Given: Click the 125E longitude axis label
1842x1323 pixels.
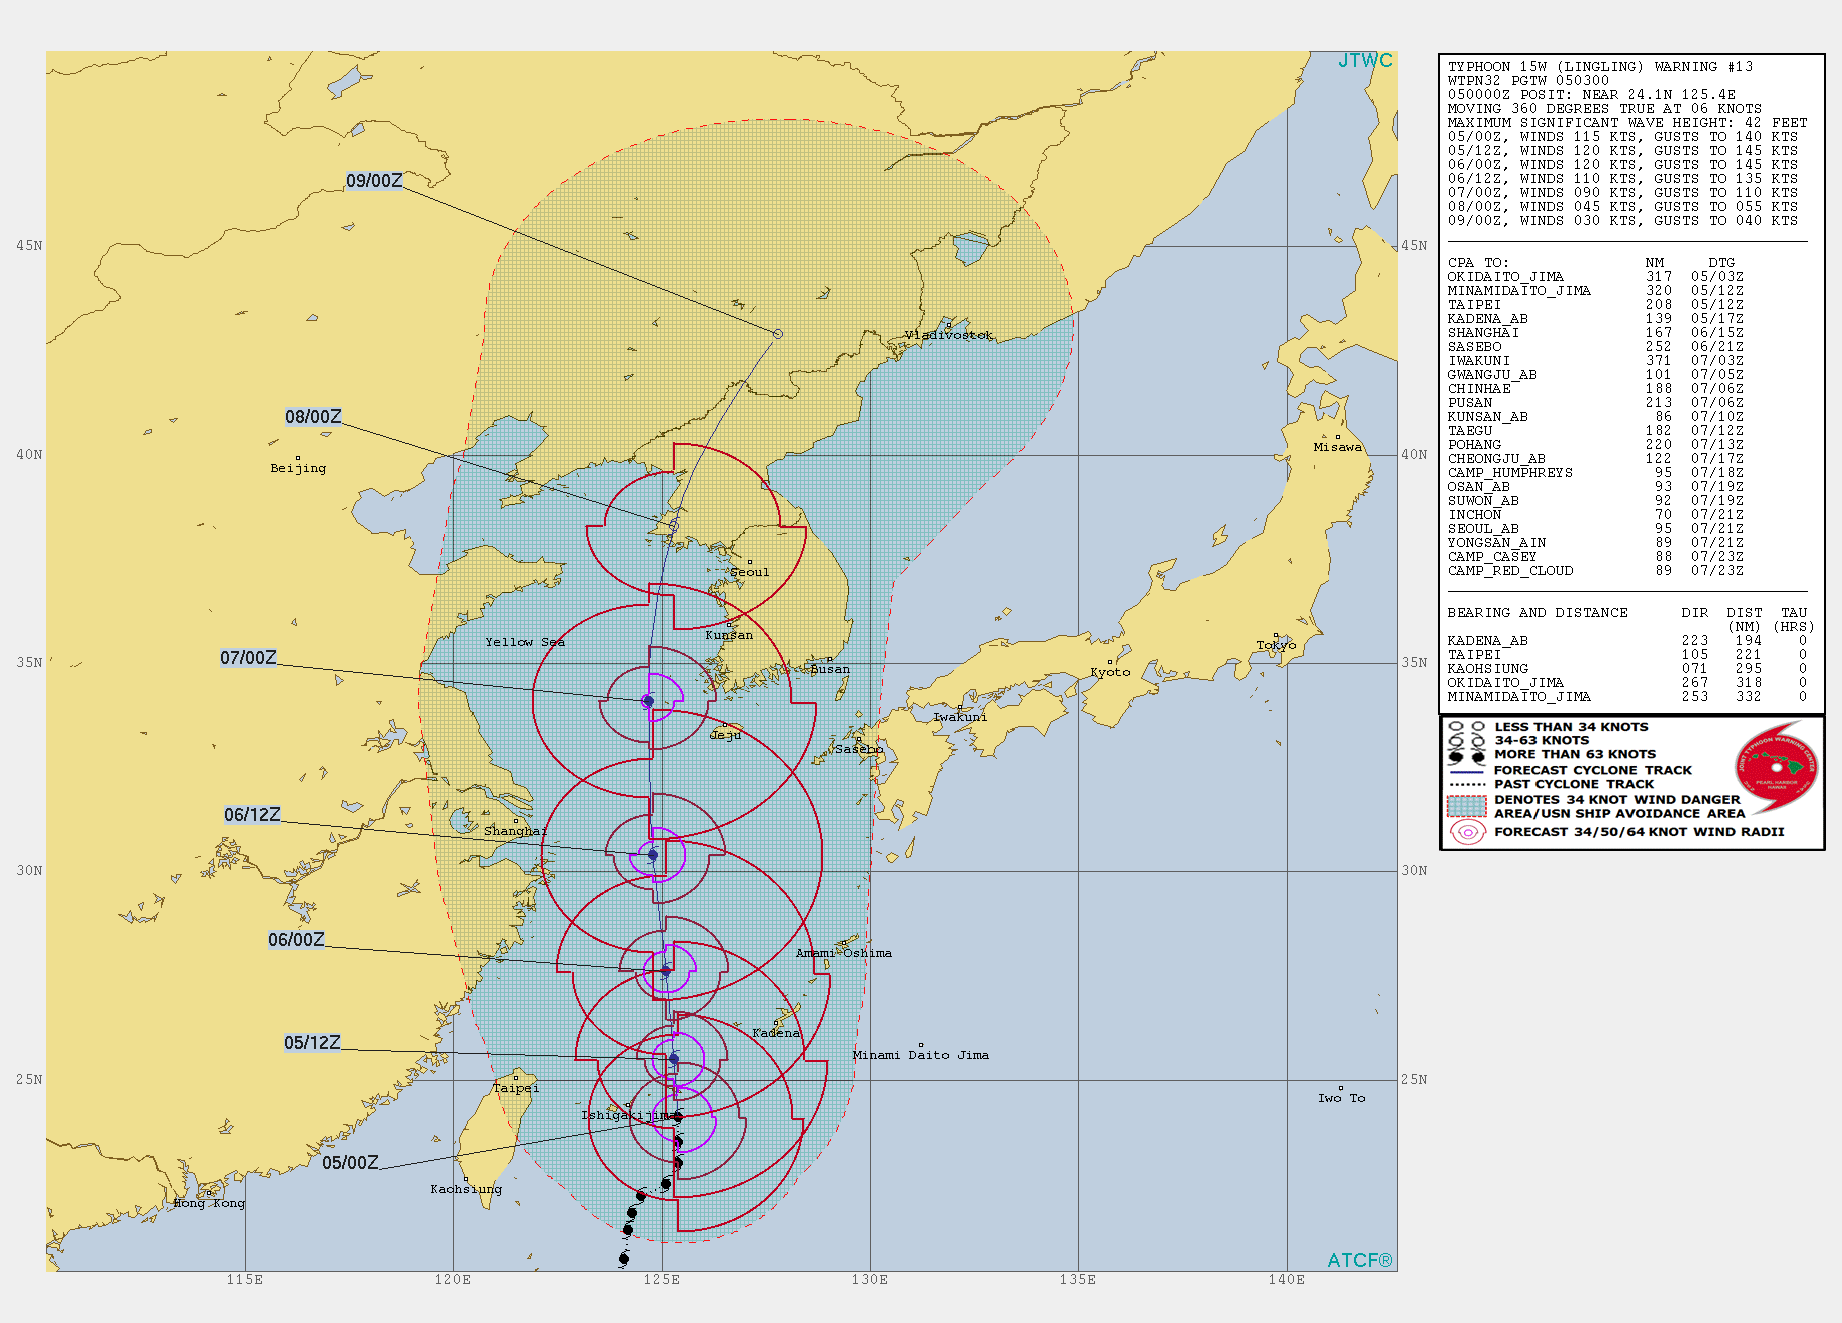Looking at the screenshot, I should pos(661,1279).
